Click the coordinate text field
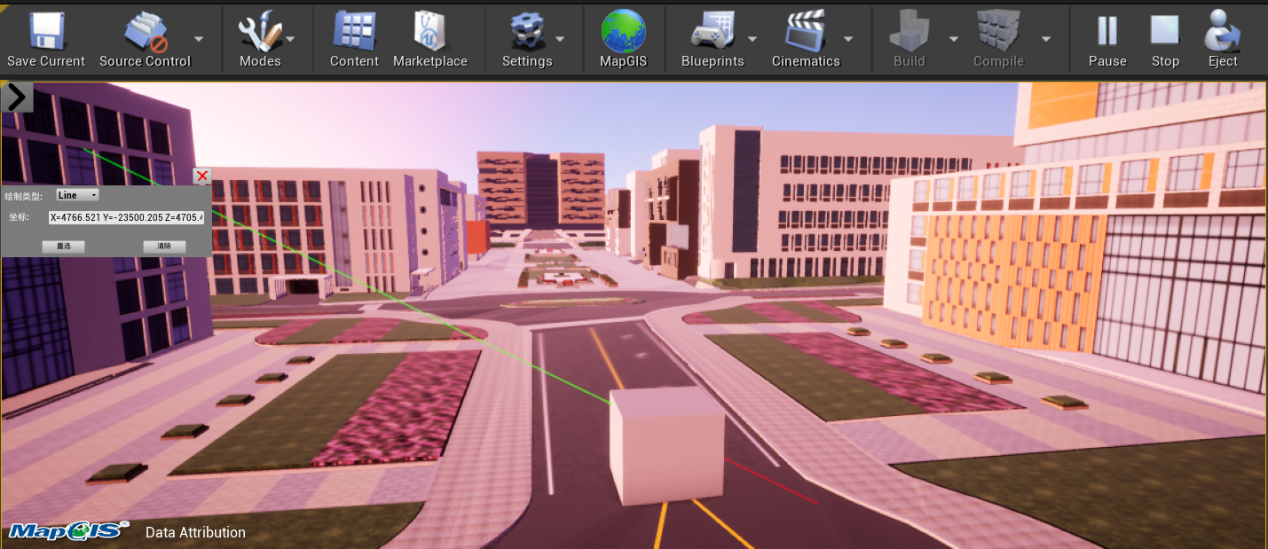The width and height of the screenshot is (1268, 549). tap(127, 217)
